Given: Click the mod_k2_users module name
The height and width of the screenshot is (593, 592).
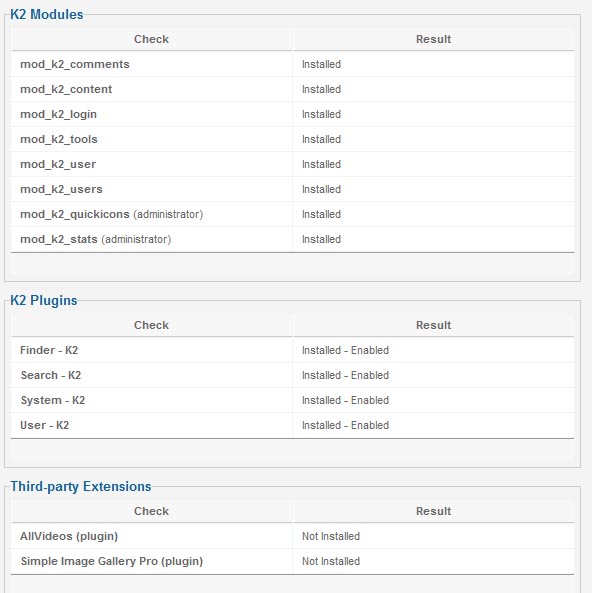Looking at the screenshot, I should point(61,189).
